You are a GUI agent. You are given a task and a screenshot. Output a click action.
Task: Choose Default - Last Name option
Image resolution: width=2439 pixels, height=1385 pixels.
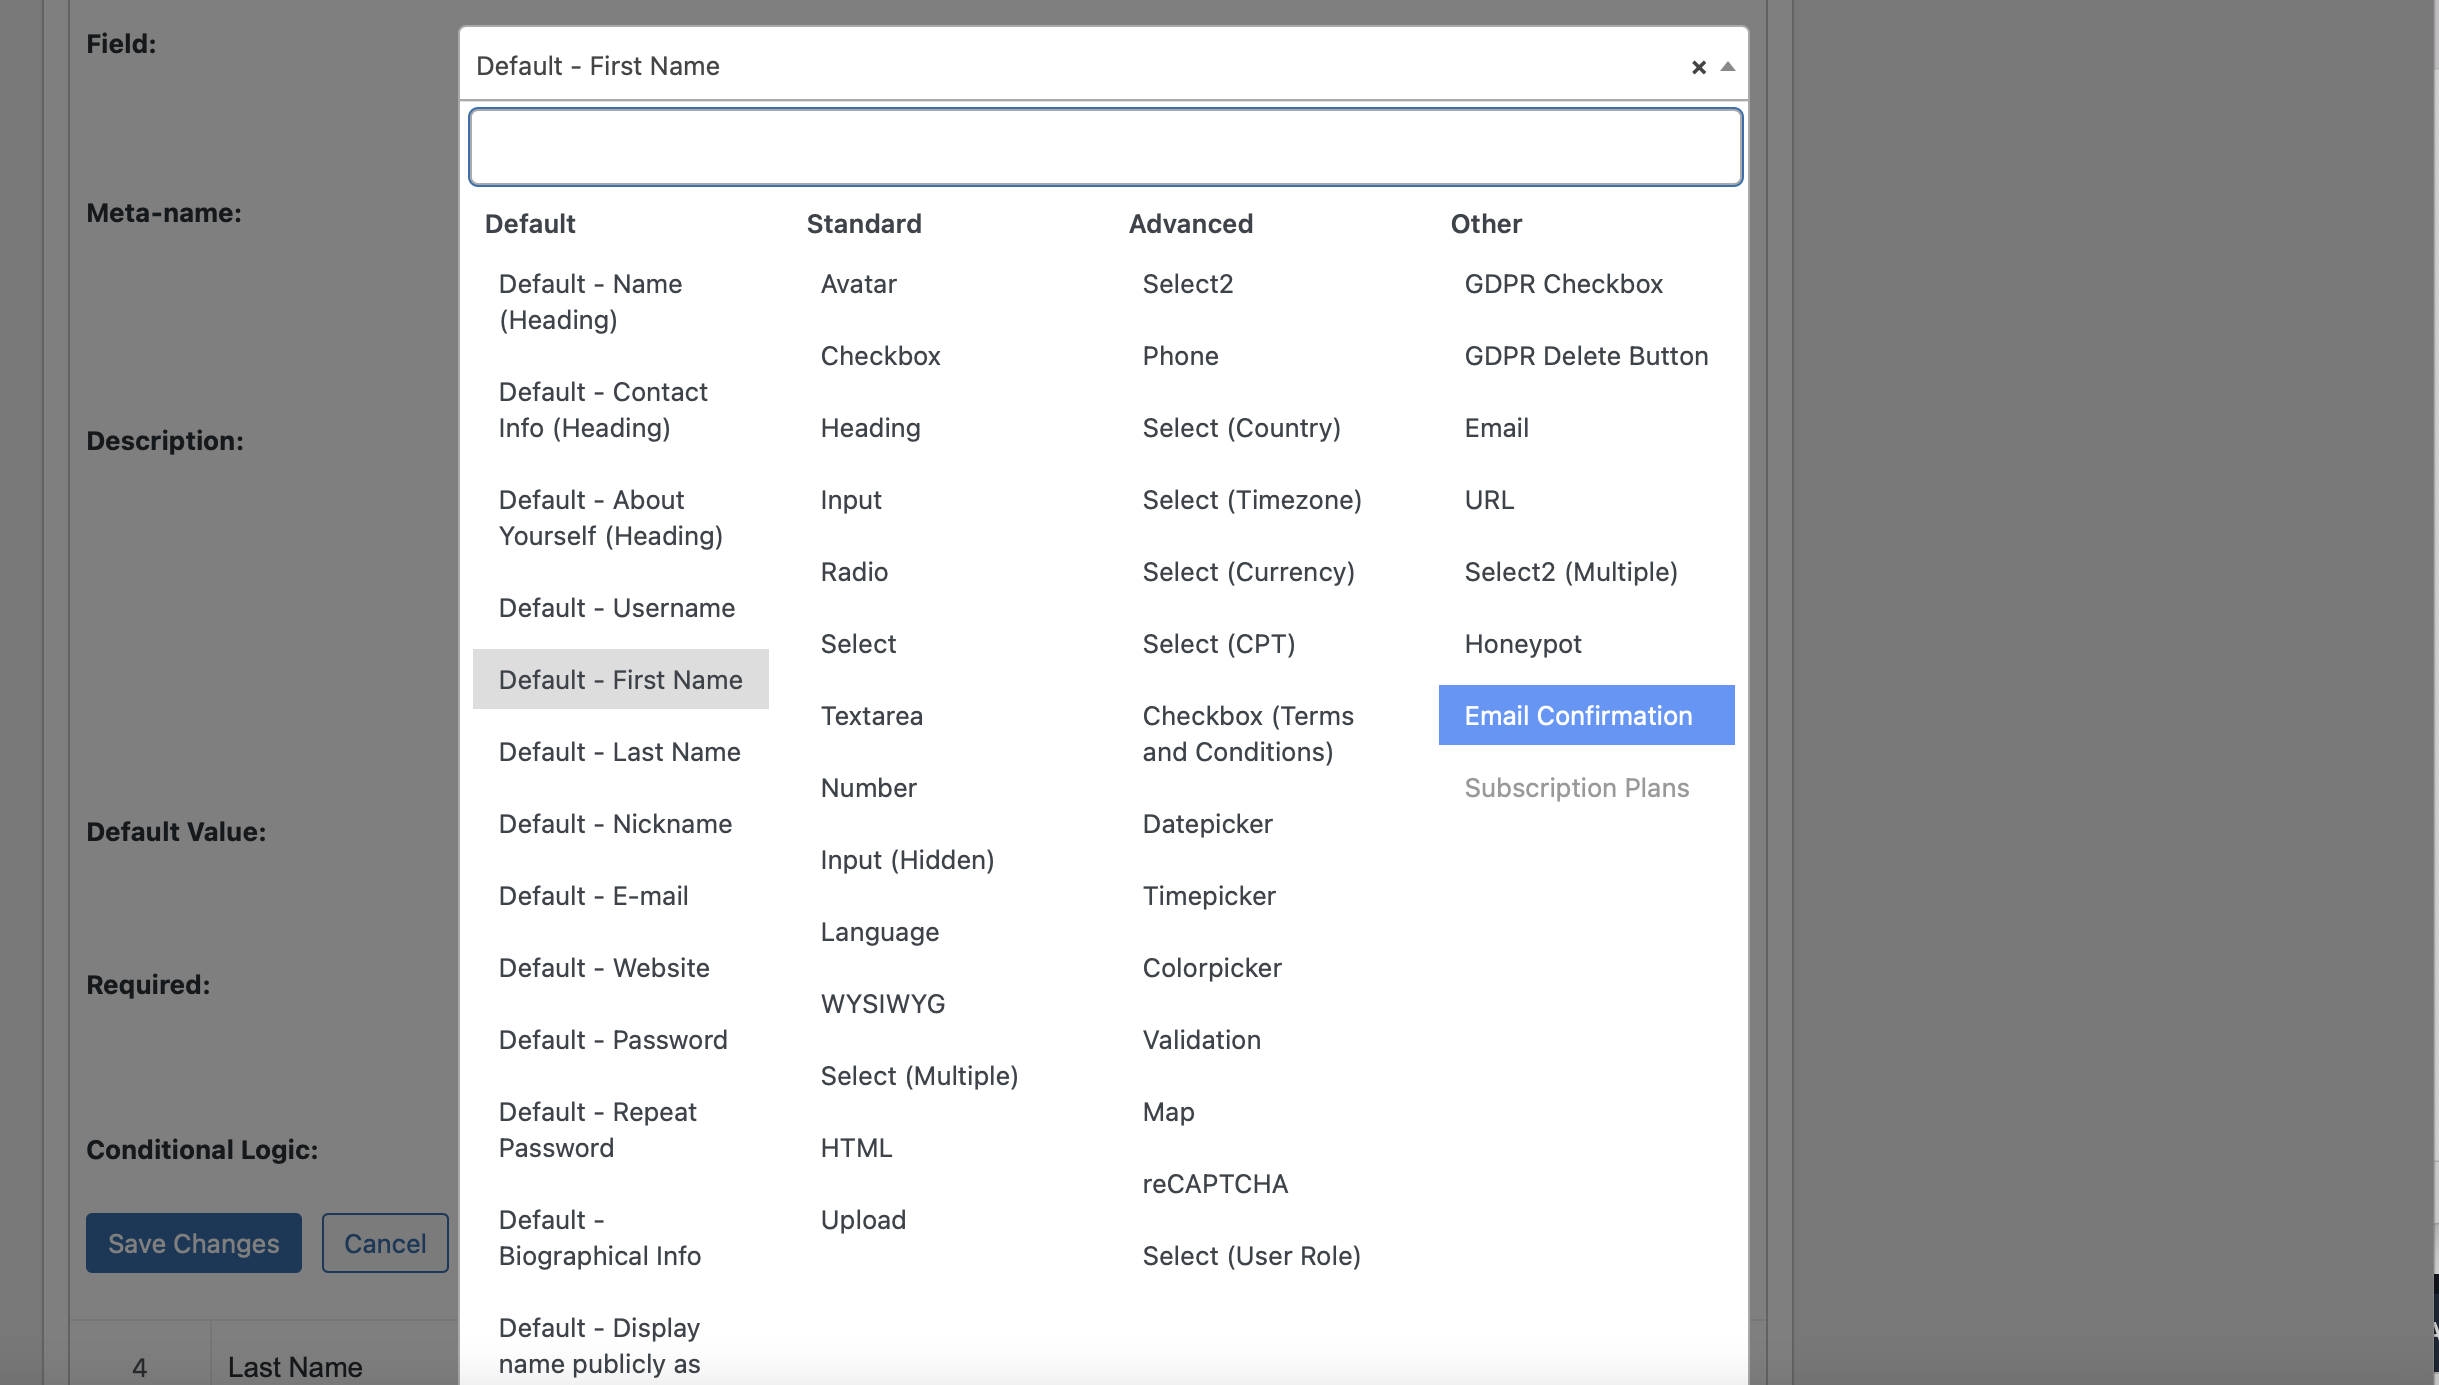[621, 751]
